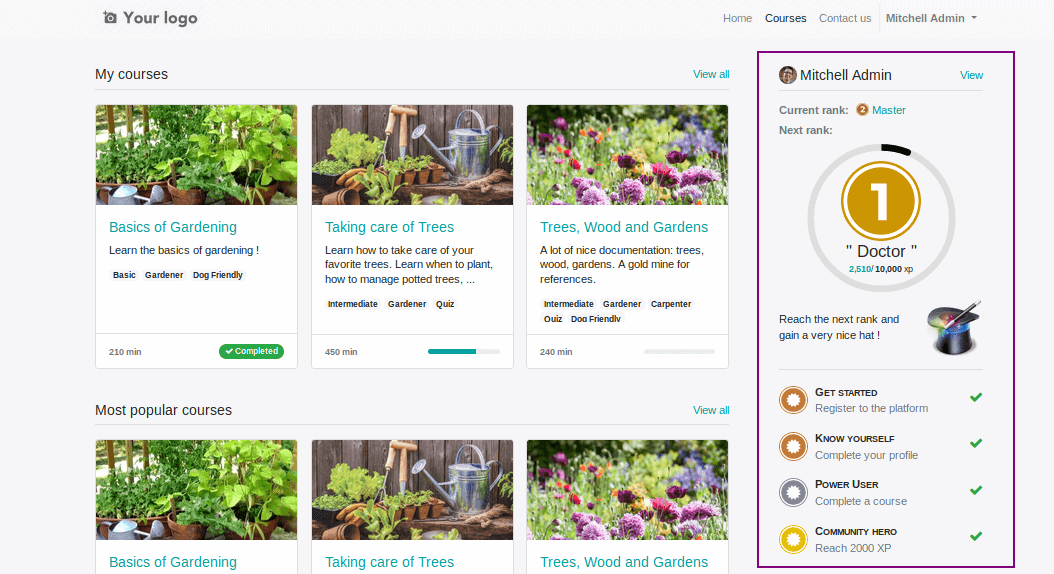Click Reach 2000 XP text
This screenshot has height=574, width=1054.
853,548
